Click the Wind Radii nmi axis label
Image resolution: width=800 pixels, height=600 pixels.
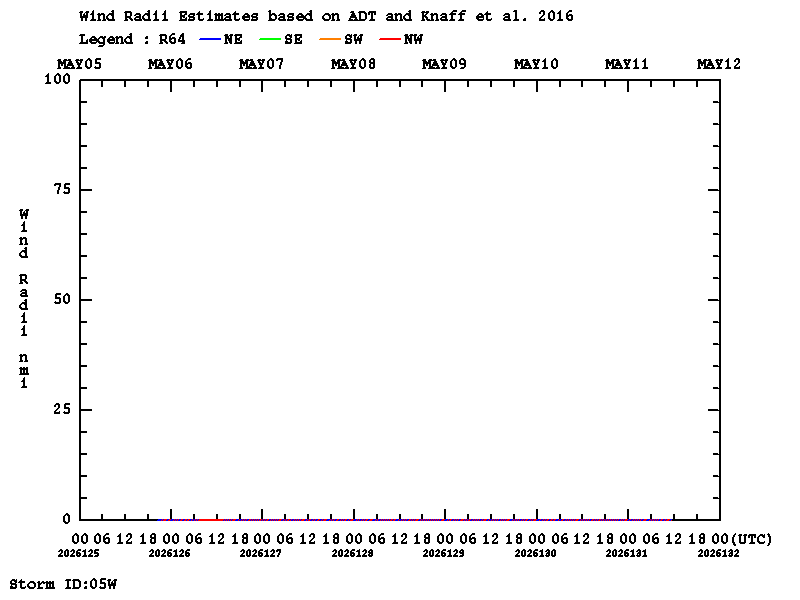pos(23,298)
